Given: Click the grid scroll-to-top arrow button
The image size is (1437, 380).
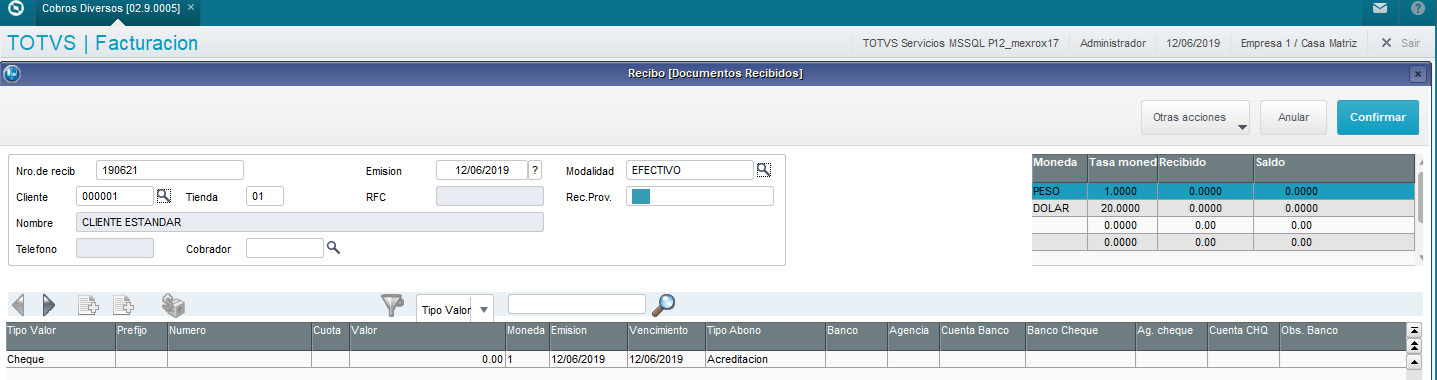Looking at the screenshot, I should coord(1413,329).
